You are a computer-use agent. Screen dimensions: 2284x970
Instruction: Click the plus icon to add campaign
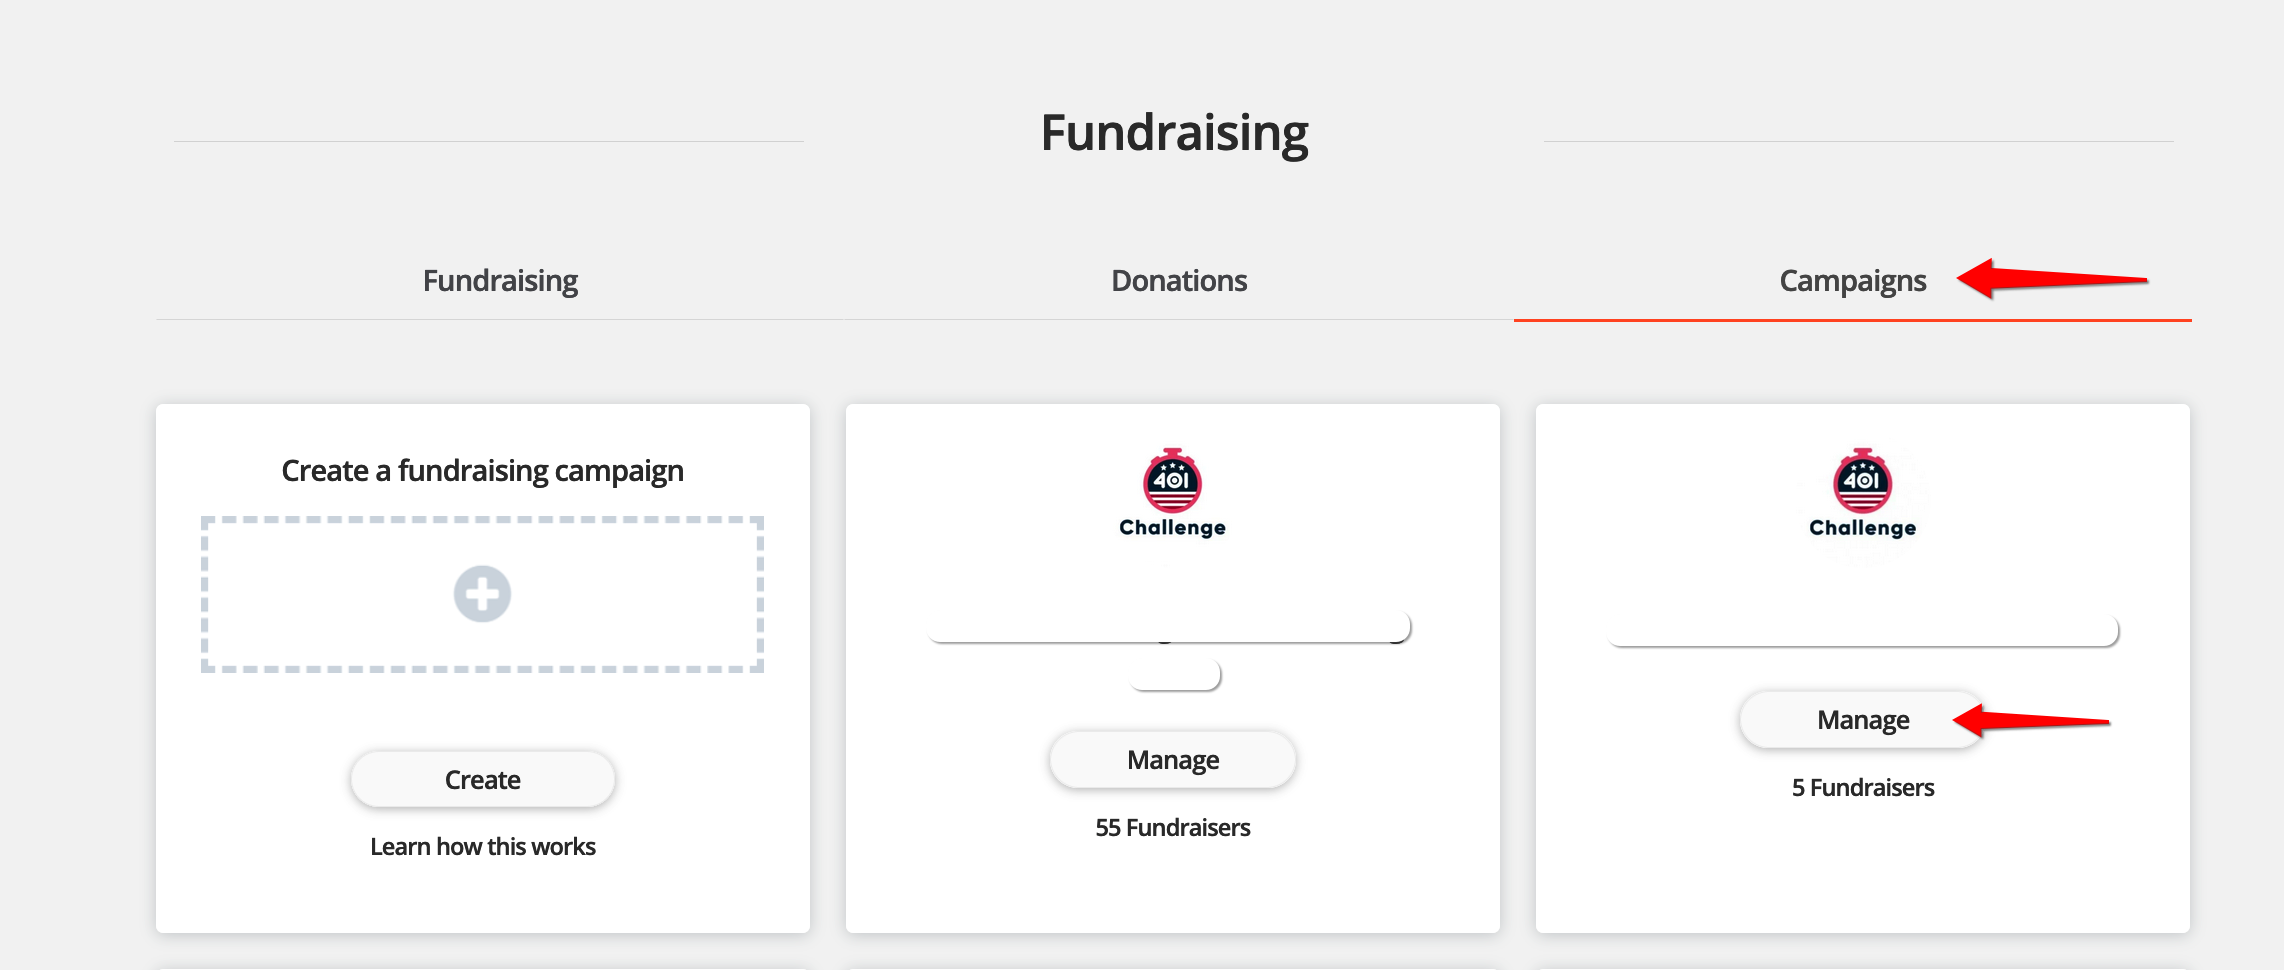point(482,594)
